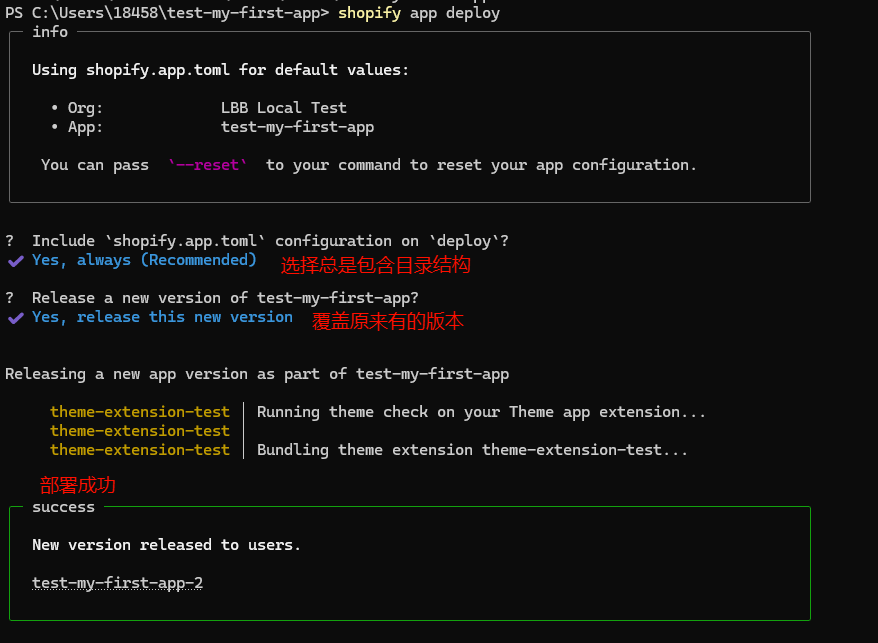The width and height of the screenshot is (878, 643).
Task: Click 'Yes, release this new version' answer
Action: tap(162, 317)
